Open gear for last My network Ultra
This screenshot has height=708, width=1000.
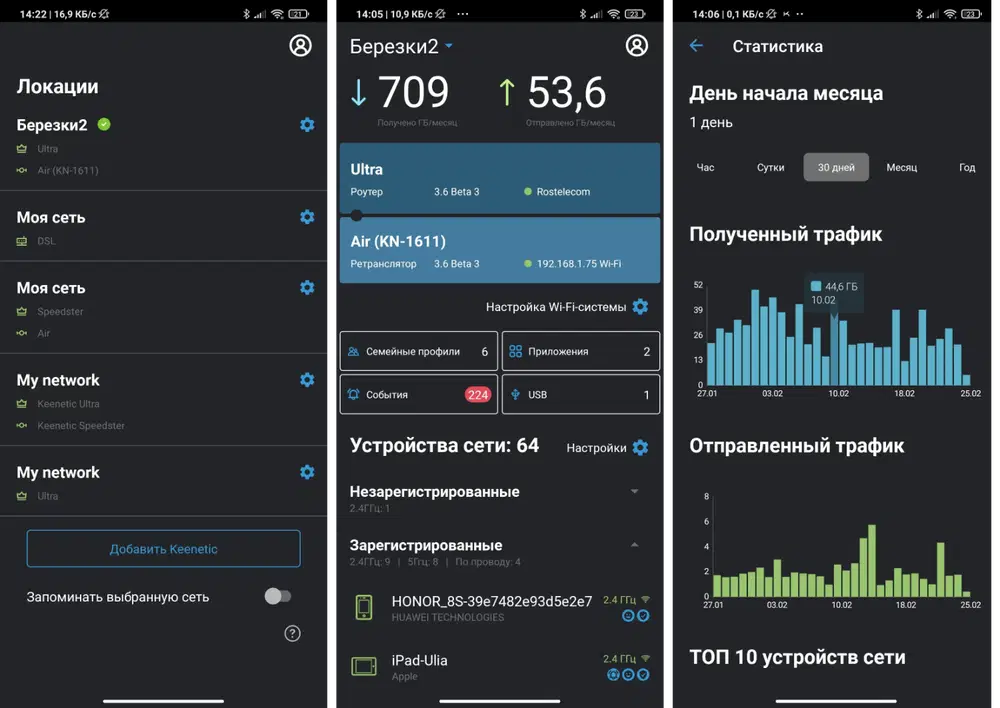click(x=307, y=472)
